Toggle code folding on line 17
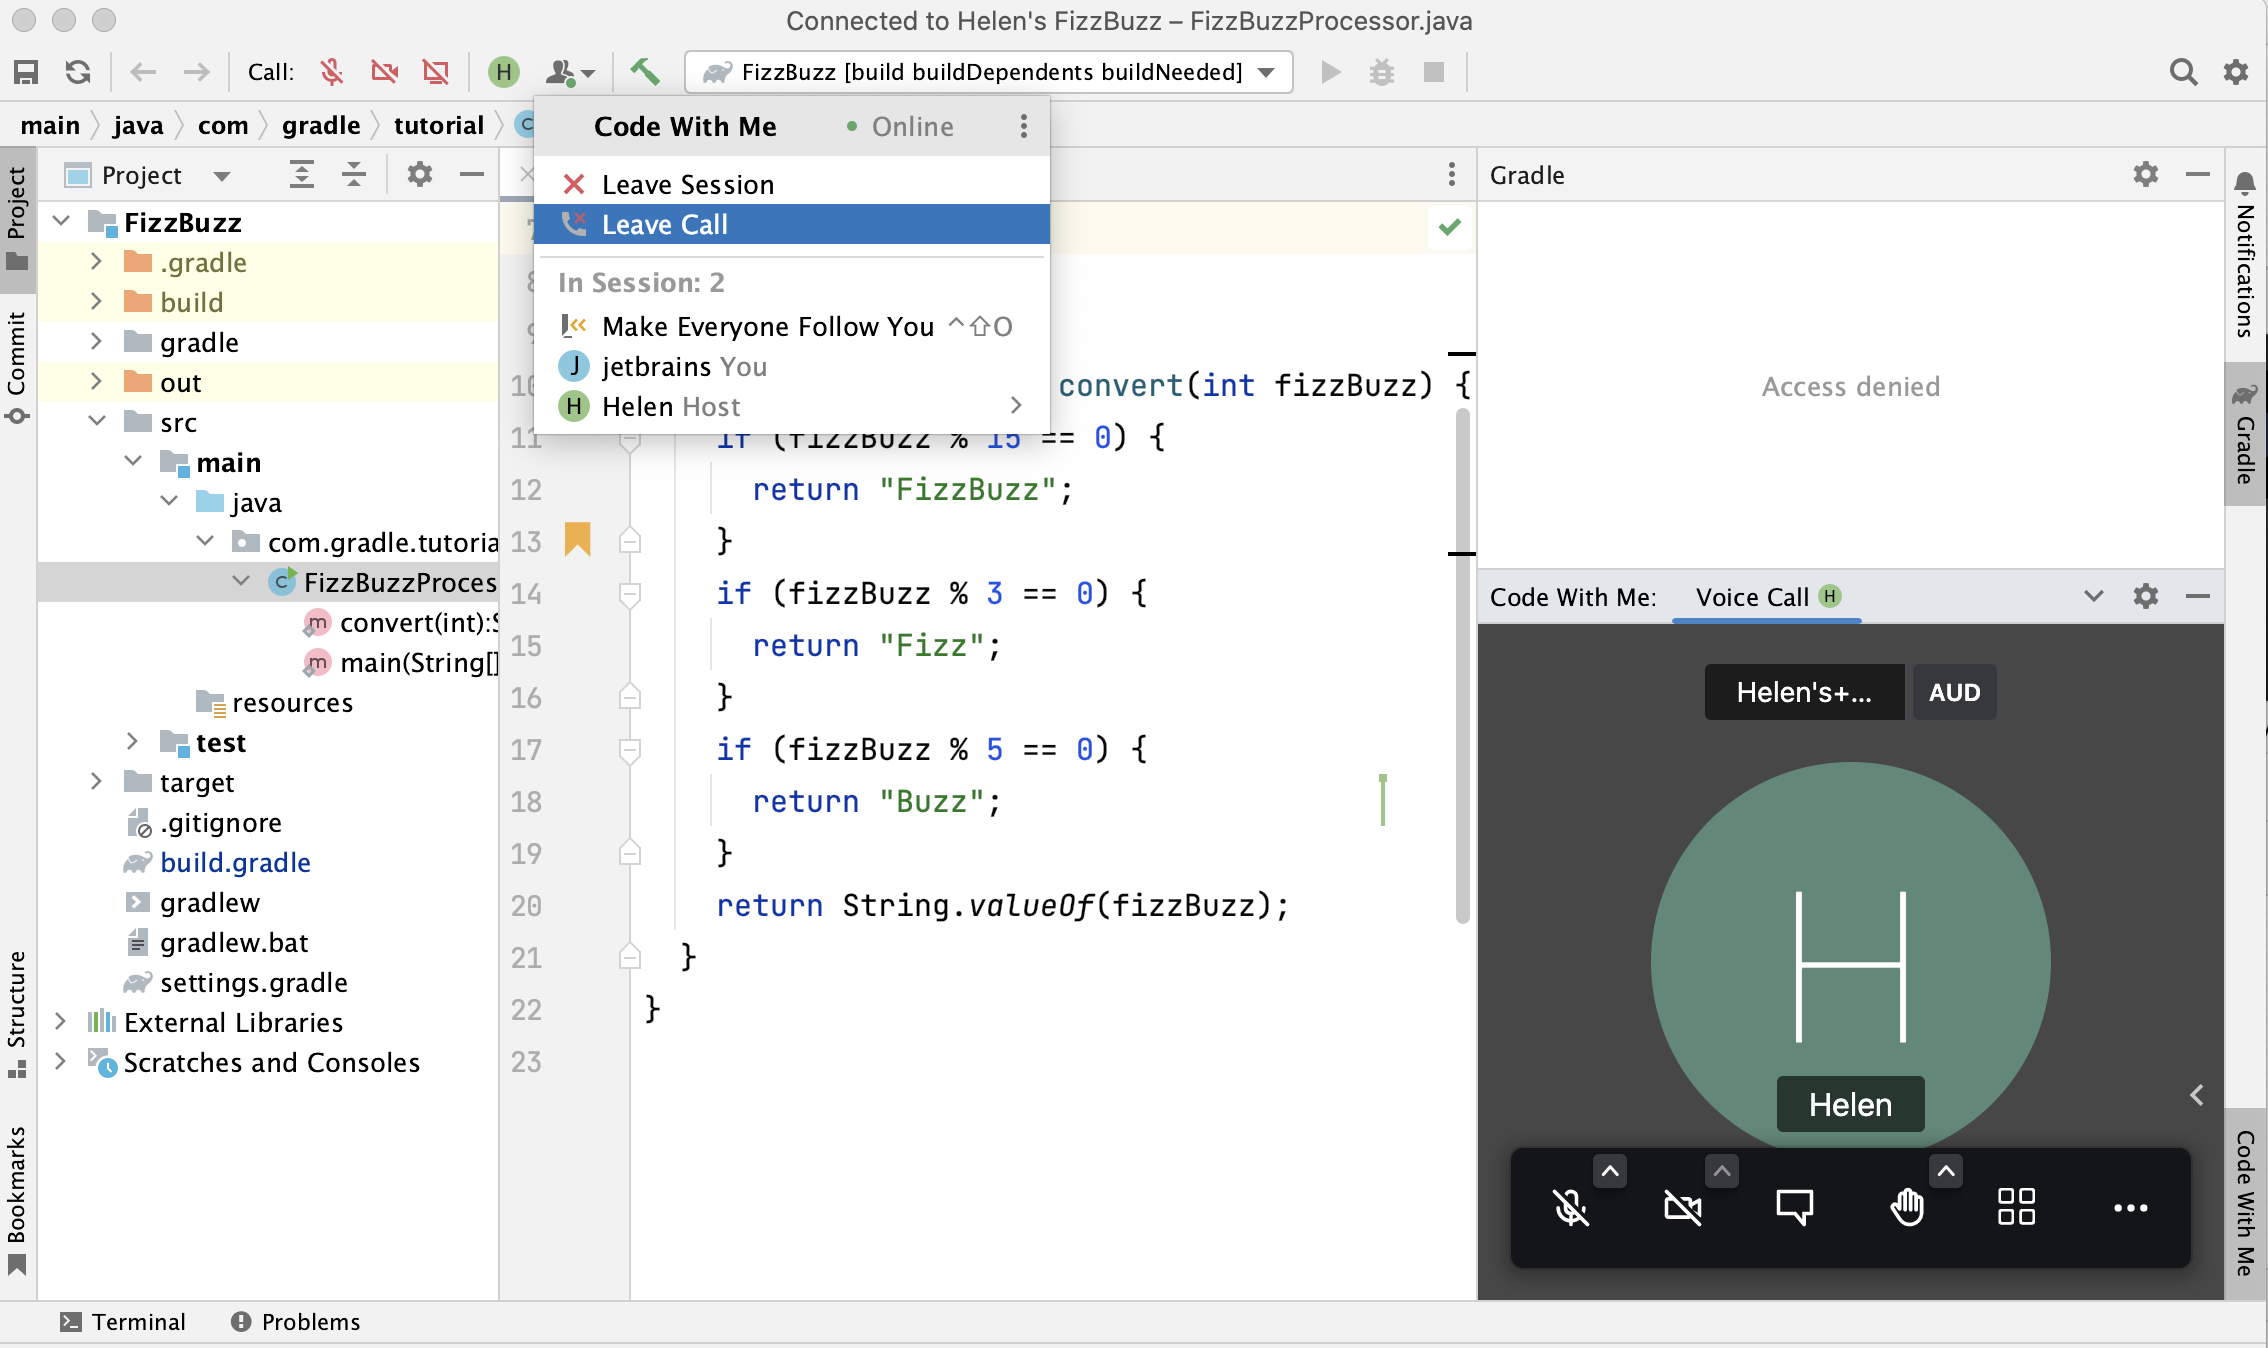Viewport: 2268px width, 1348px height. (630, 750)
